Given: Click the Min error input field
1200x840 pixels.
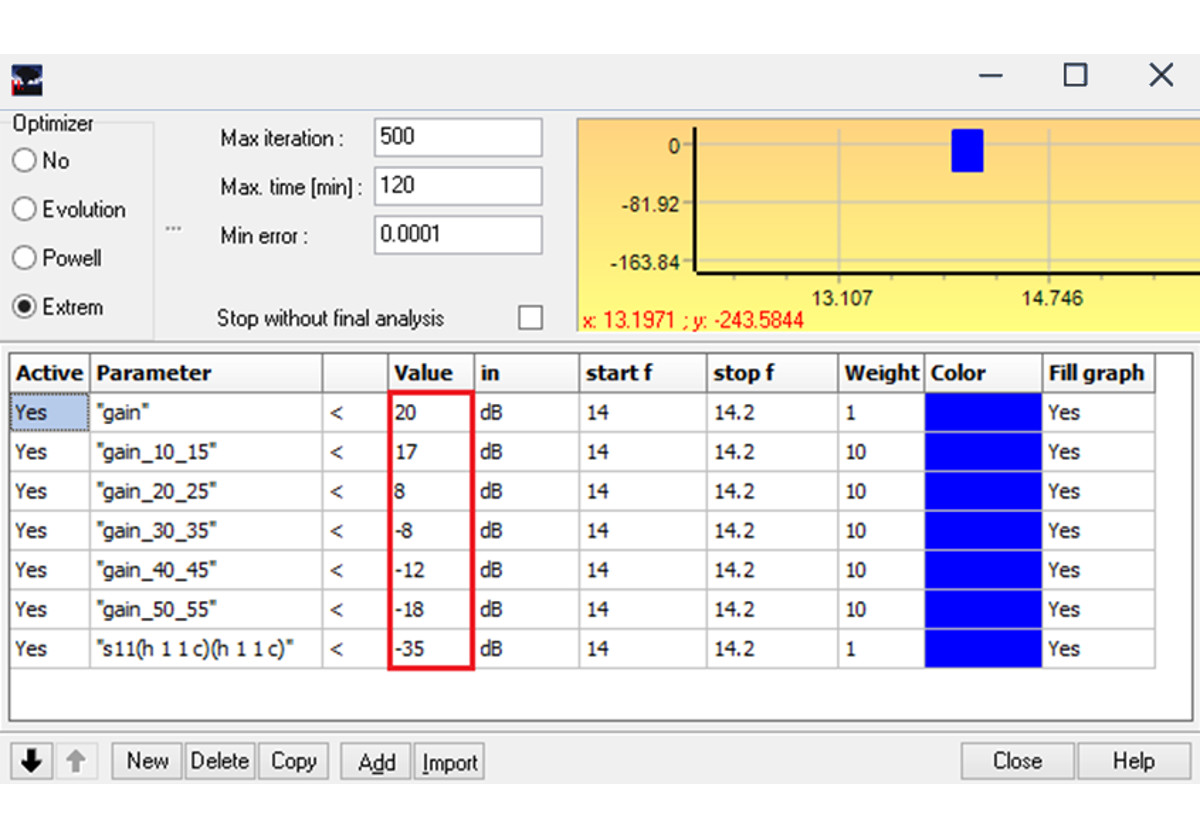Looking at the screenshot, I should (458, 235).
